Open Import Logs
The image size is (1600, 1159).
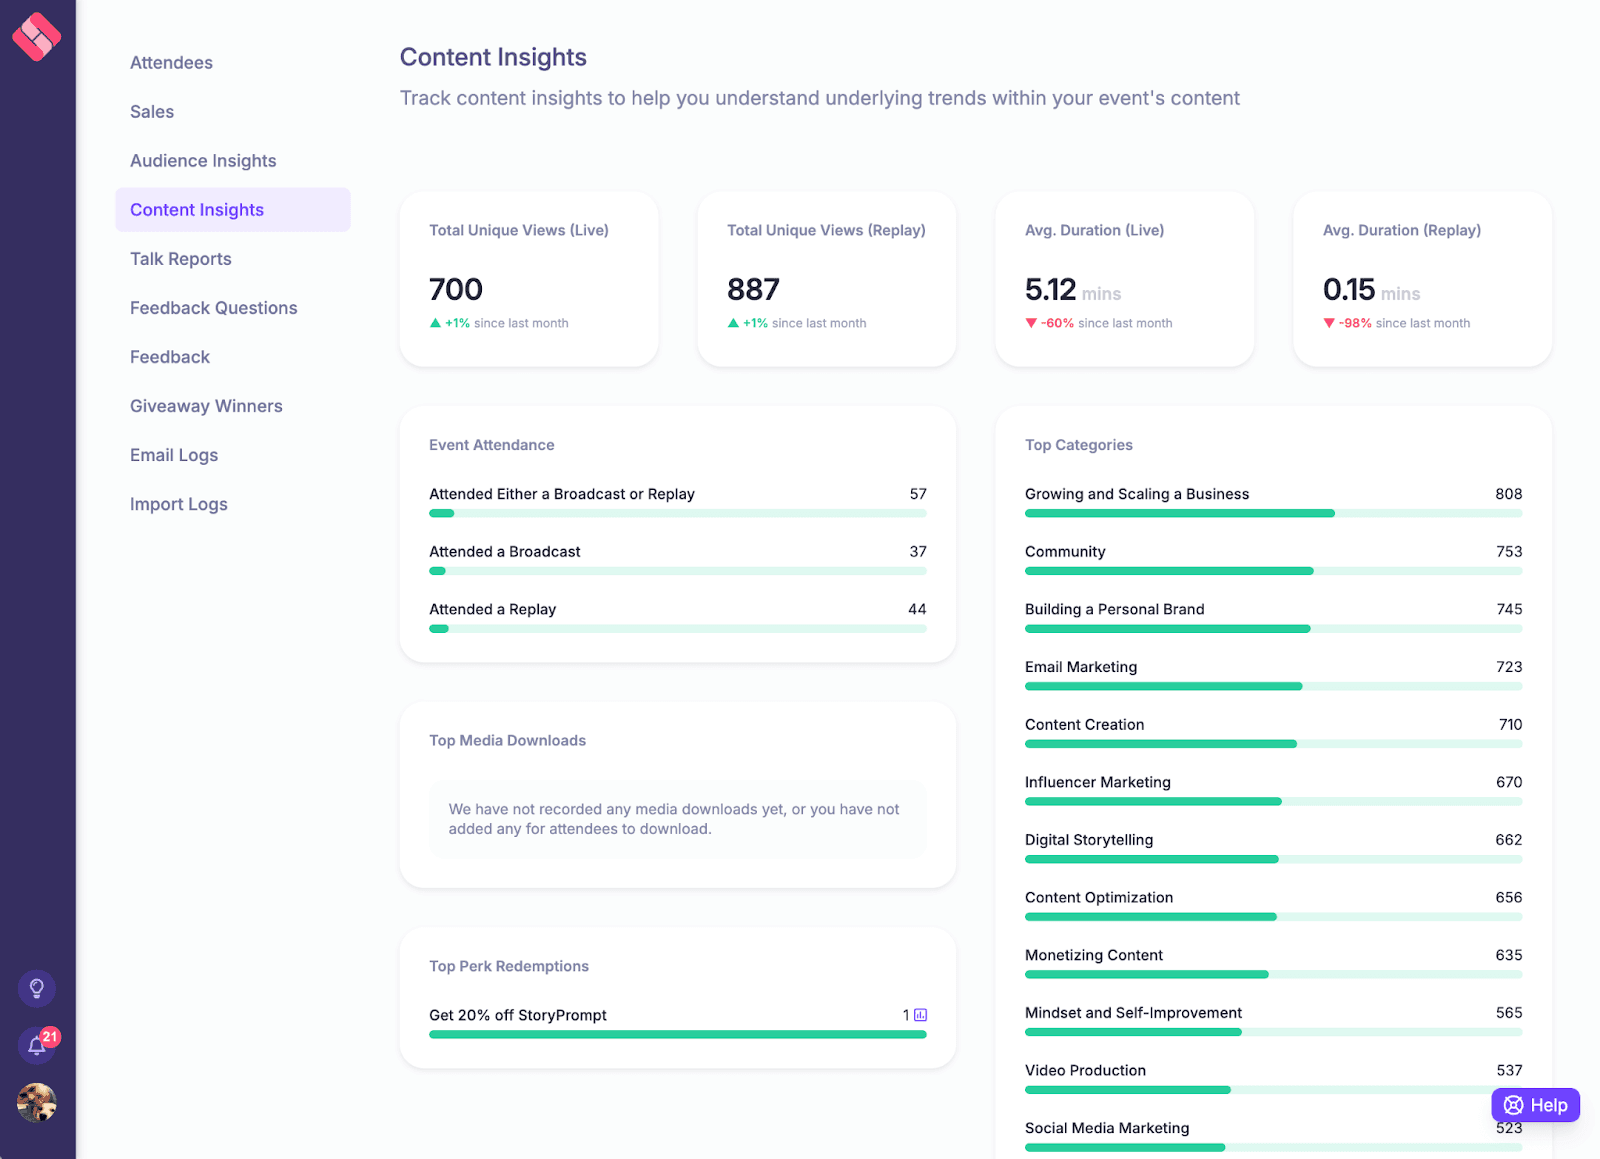pos(179,504)
